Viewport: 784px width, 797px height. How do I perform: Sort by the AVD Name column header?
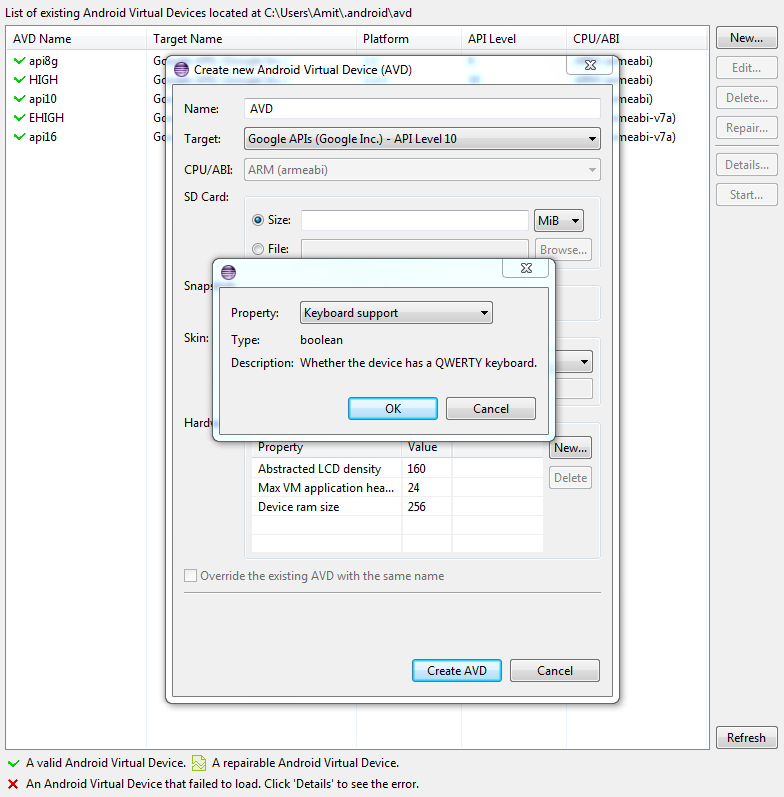point(76,39)
